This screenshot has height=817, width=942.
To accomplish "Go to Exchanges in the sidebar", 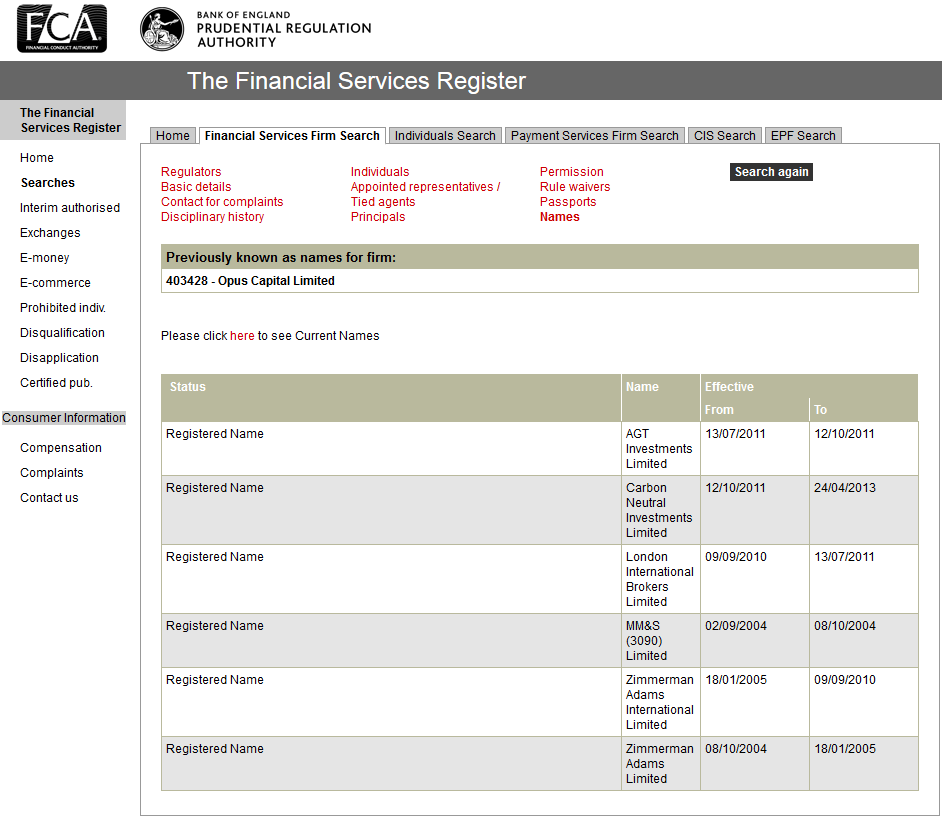I will click(50, 232).
